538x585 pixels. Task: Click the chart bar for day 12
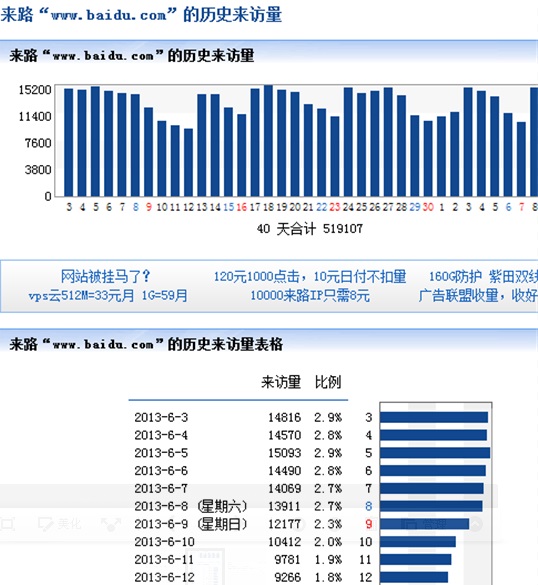(188, 163)
